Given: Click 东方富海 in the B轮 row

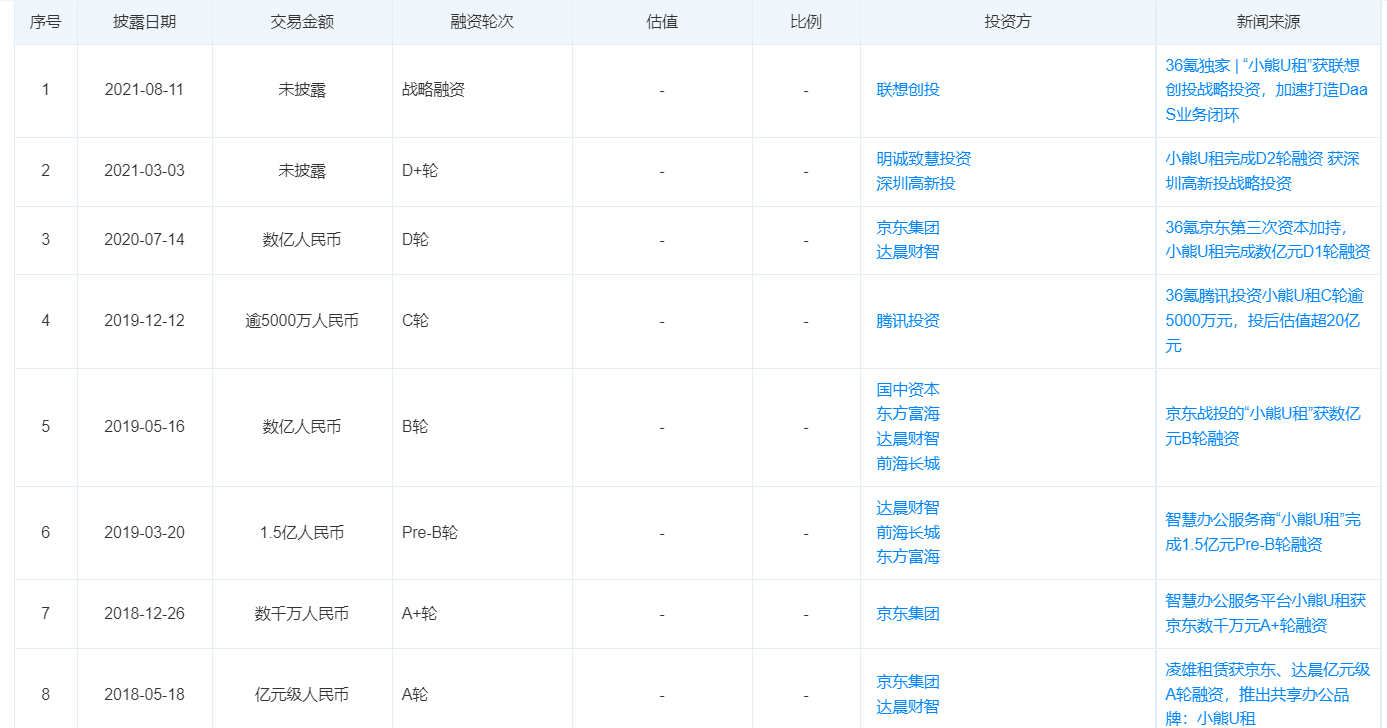Looking at the screenshot, I should 908,414.
